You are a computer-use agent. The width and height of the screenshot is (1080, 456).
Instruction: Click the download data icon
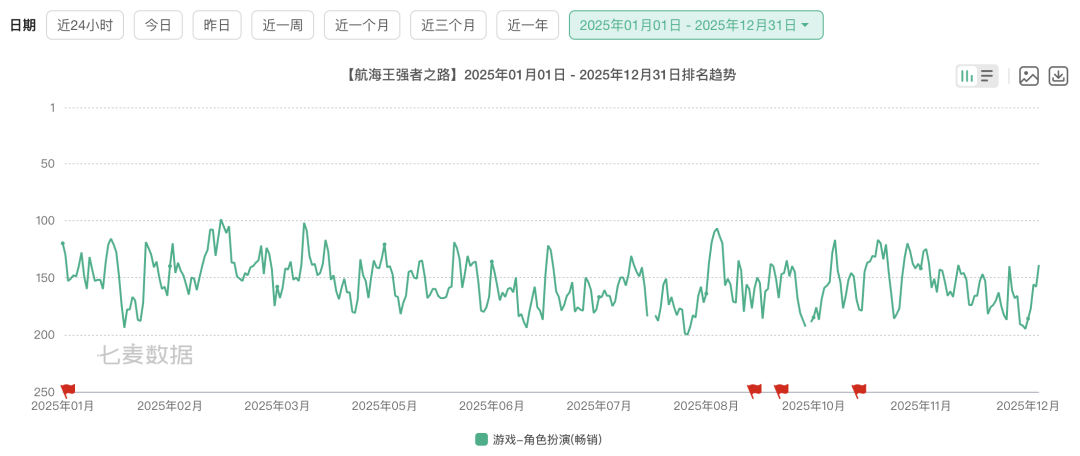1058,76
